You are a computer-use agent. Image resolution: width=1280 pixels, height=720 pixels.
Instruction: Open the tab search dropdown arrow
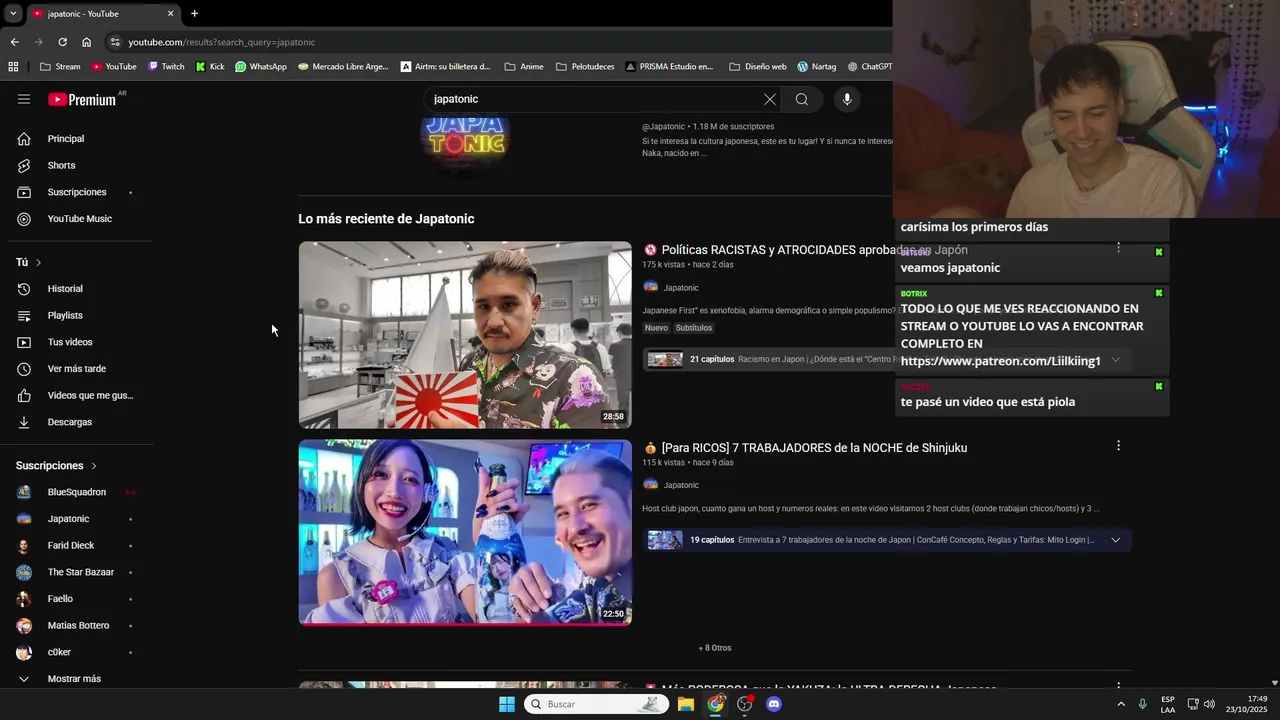coord(12,13)
